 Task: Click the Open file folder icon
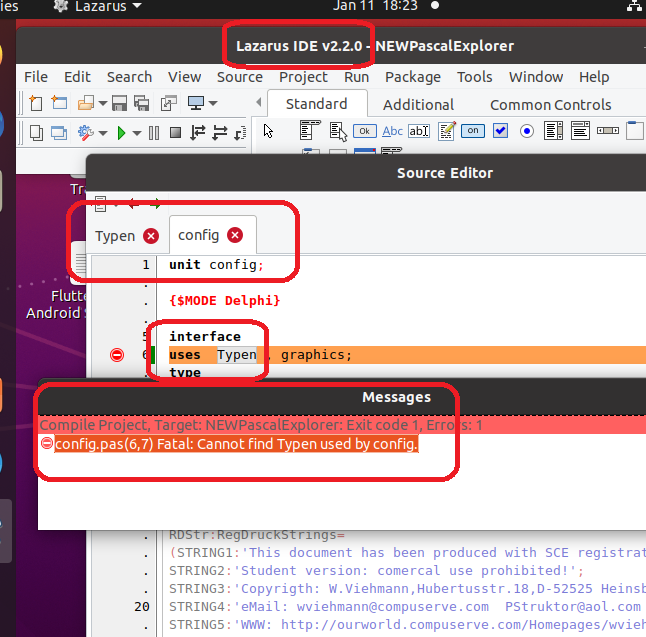86,103
